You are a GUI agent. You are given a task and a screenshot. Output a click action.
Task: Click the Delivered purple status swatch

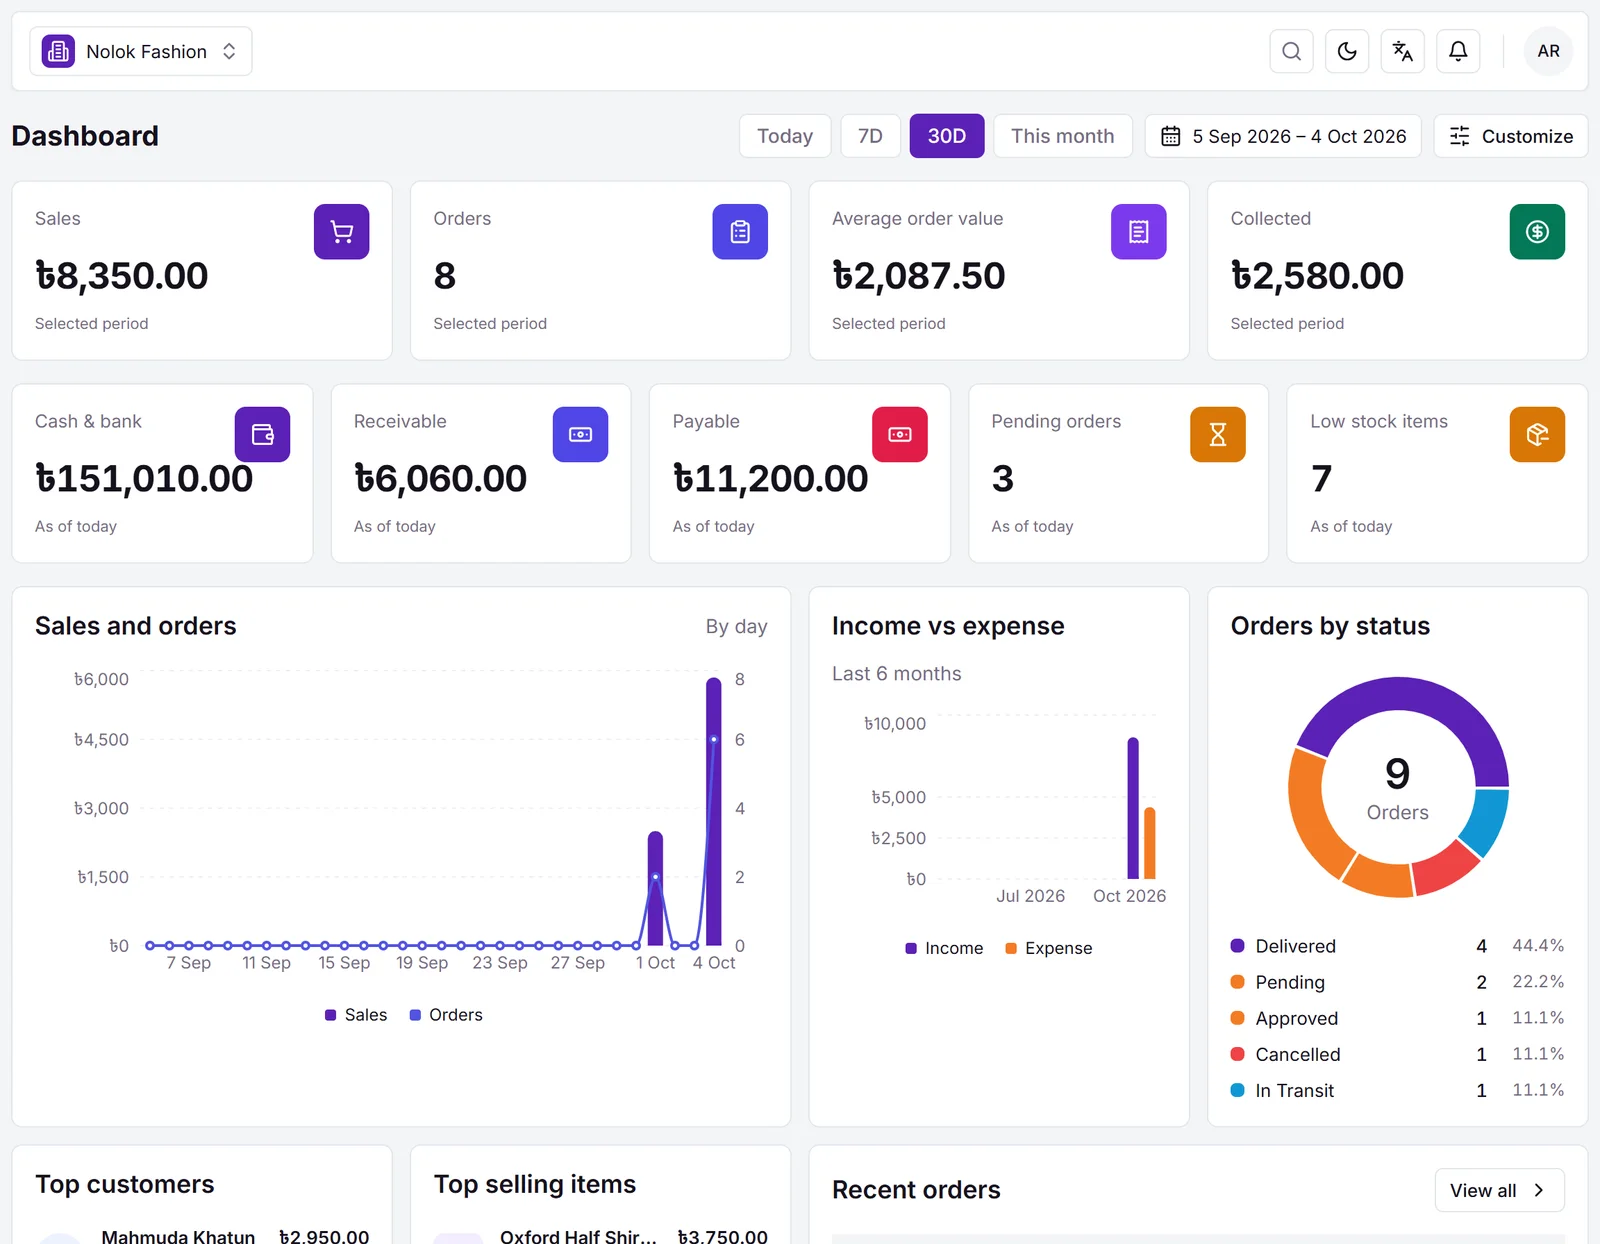tap(1237, 945)
